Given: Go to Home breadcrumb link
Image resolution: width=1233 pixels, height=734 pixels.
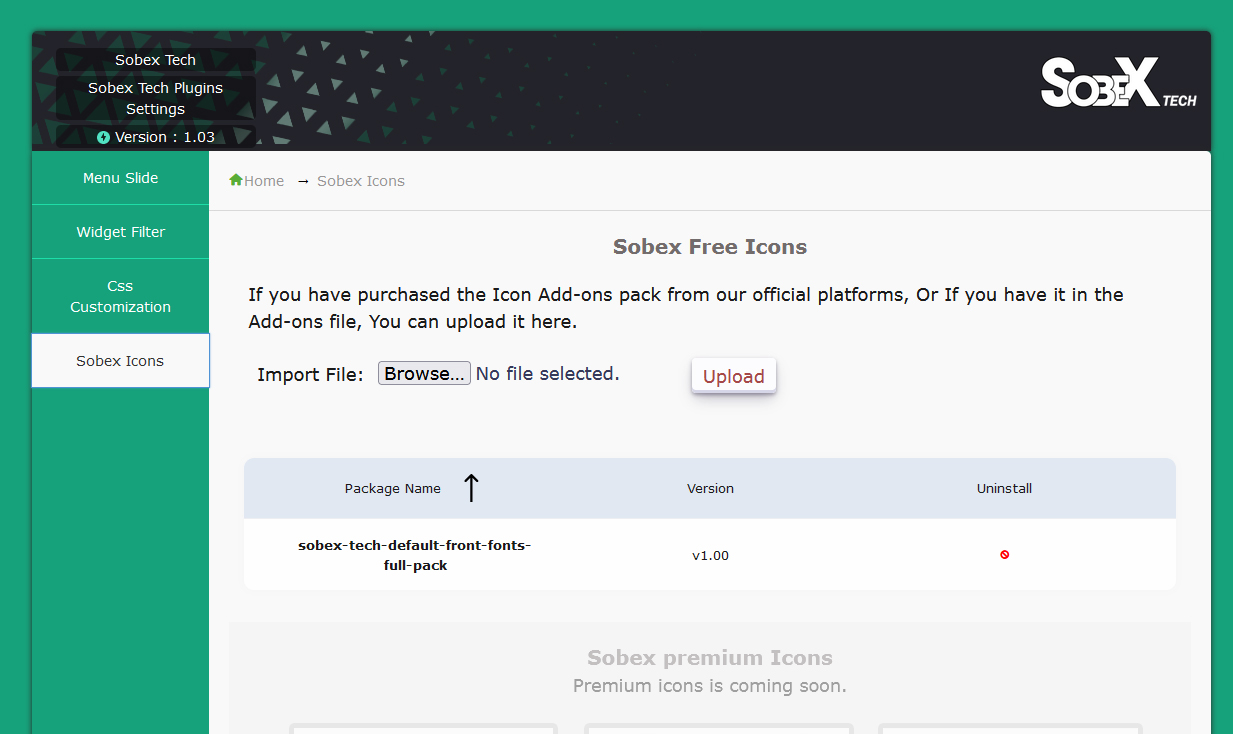Looking at the screenshot, I should click(264, 181).
